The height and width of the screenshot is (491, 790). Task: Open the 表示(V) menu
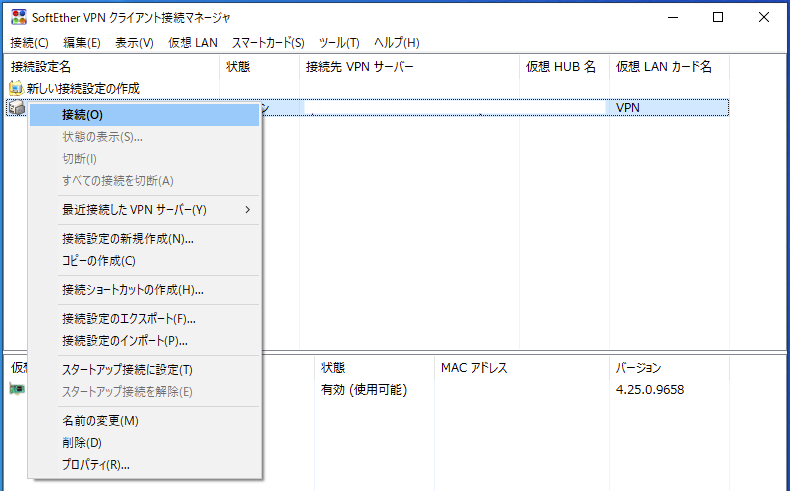[x=134, y=43]
